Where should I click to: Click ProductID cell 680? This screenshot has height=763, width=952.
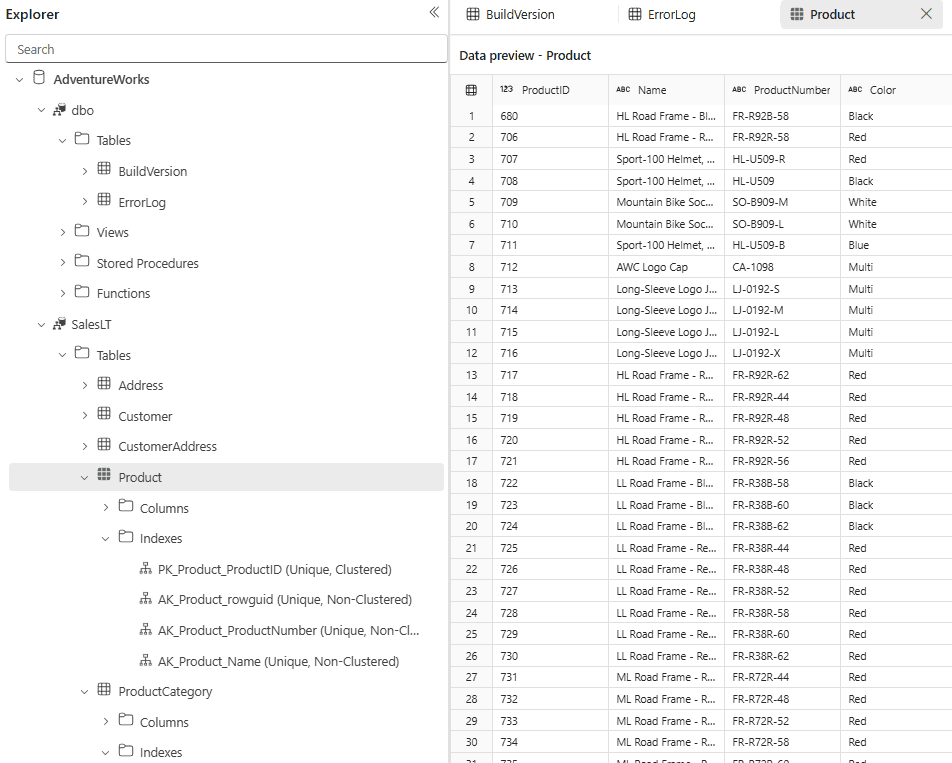pyautogui.click(x=550, y=116)
